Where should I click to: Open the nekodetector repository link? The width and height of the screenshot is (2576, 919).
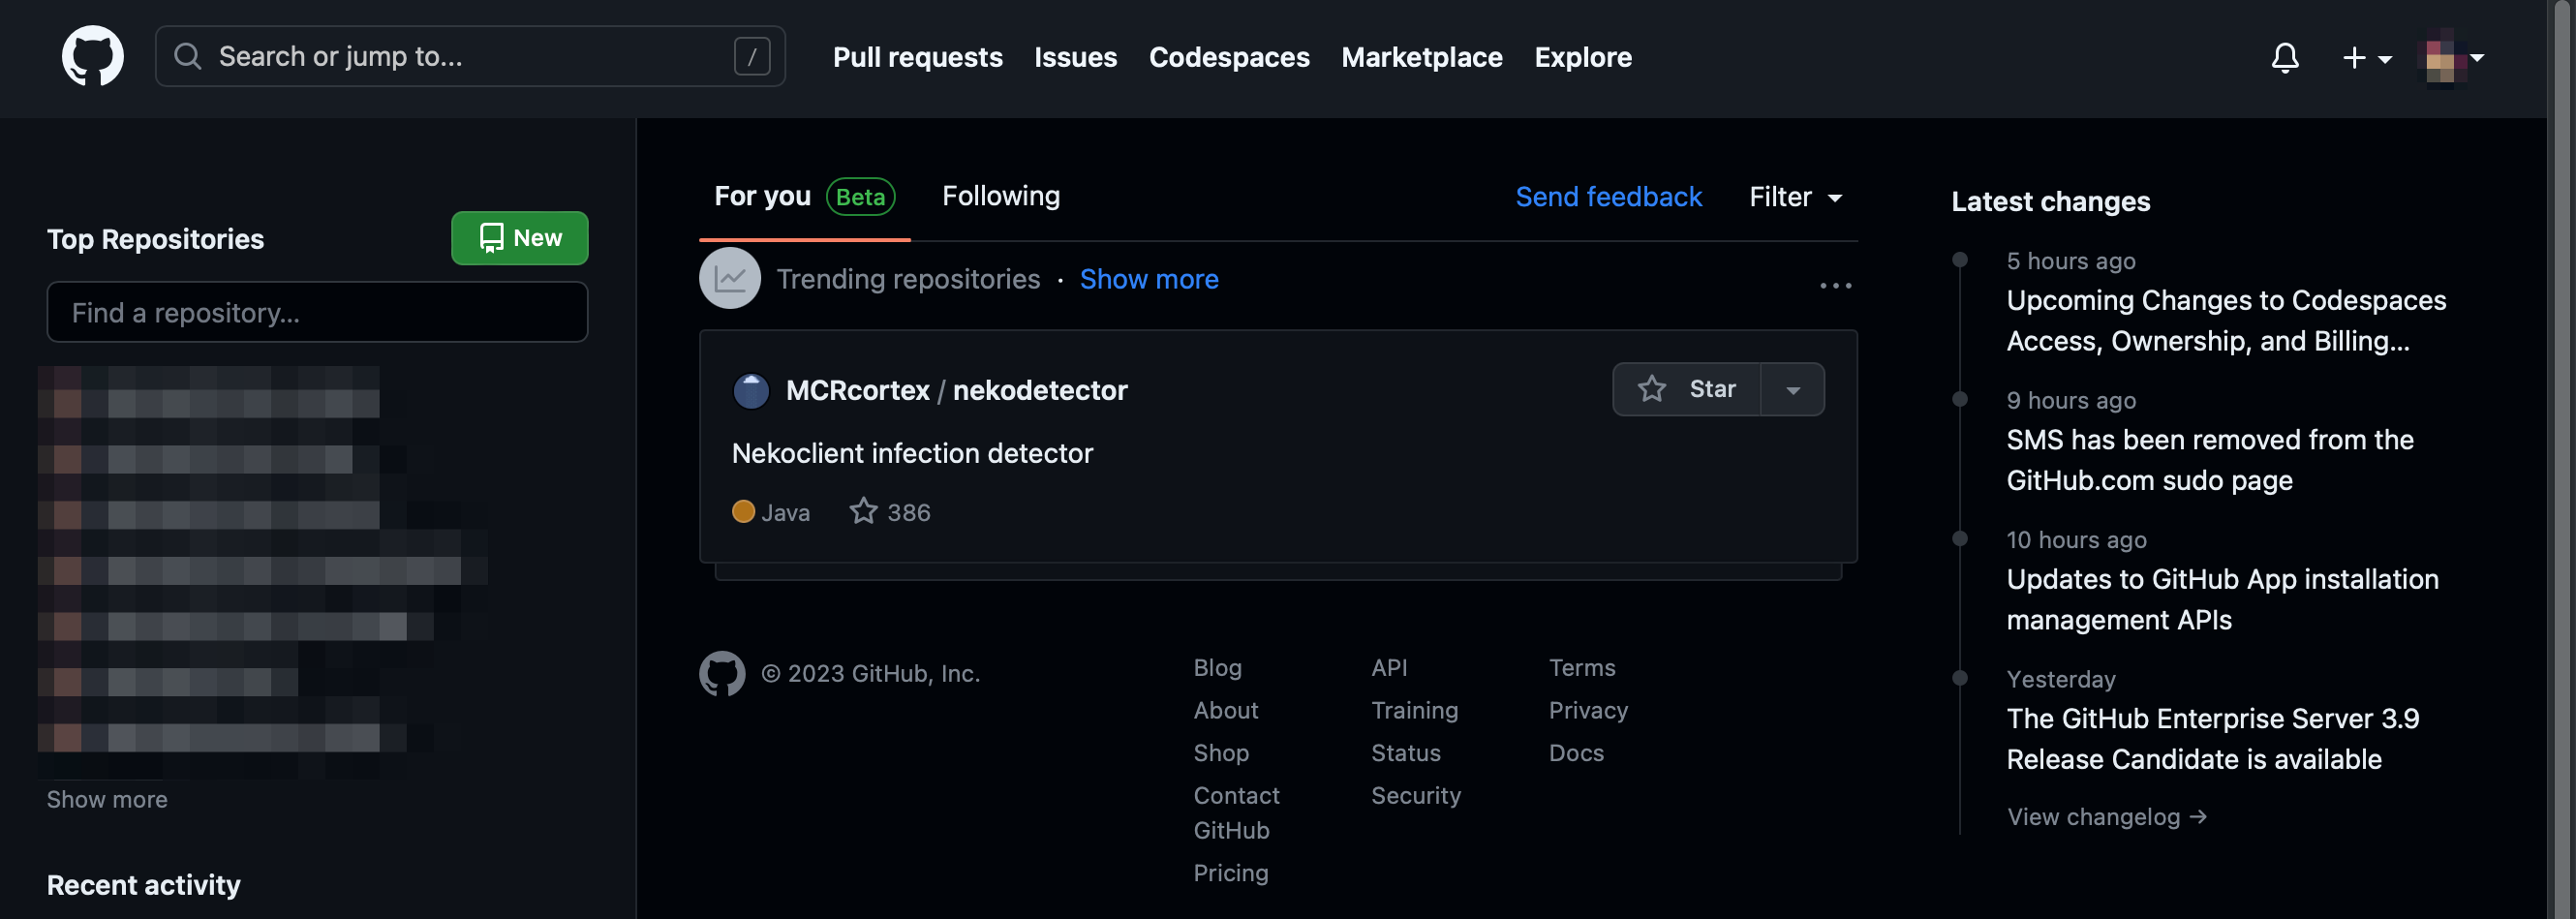(1039, 390)
